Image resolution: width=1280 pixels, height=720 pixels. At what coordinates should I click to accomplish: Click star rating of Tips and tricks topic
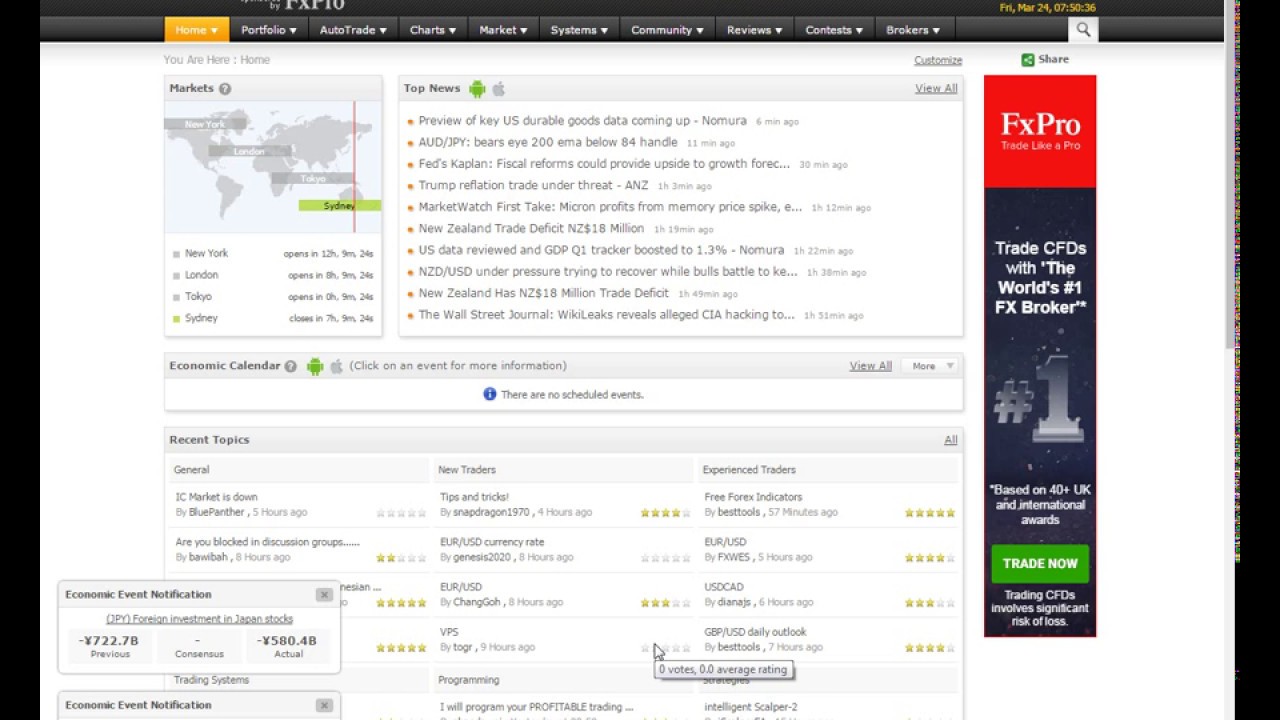[666, 513]
